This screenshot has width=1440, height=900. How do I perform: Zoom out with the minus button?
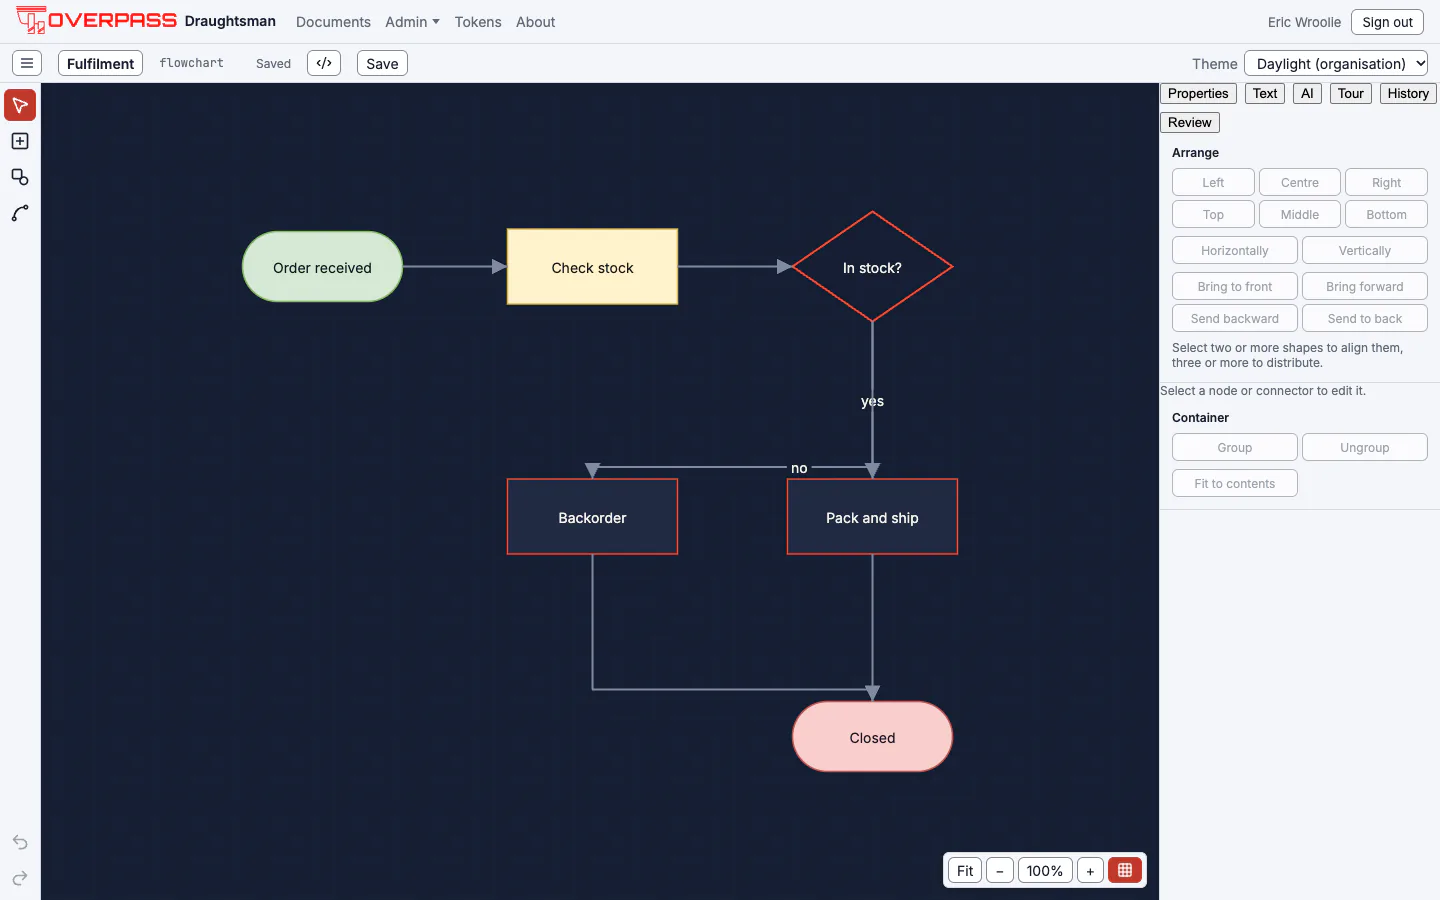[x=999, y=870]
